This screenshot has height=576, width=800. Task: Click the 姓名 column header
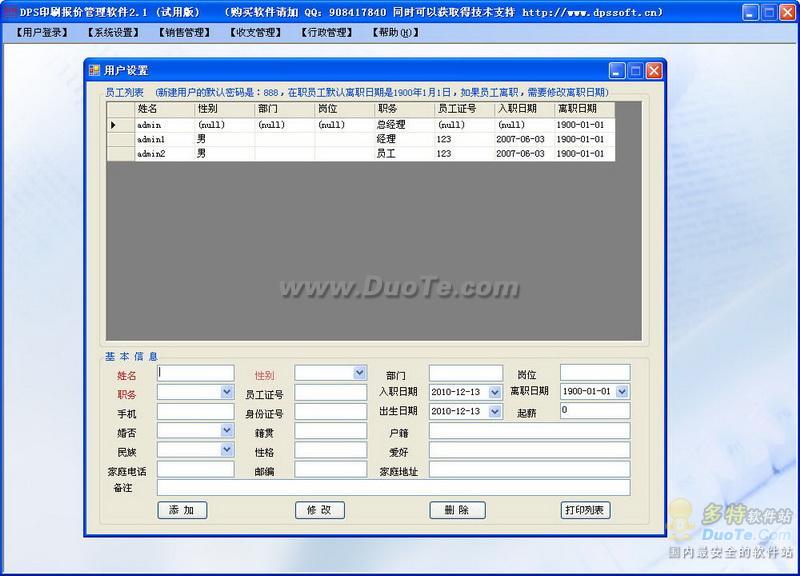pyautogui.click(x=164, y=109)
